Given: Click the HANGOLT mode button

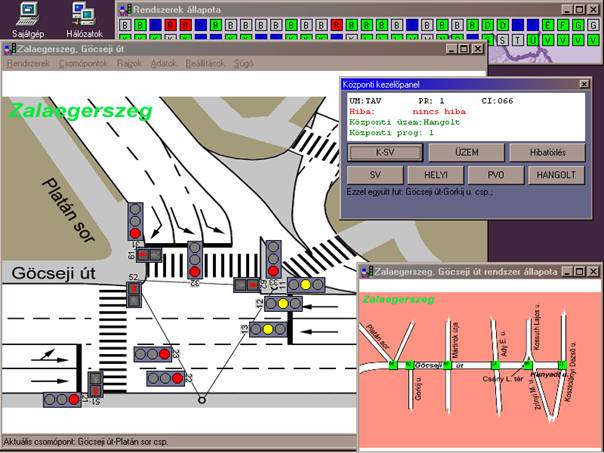Looking at the screenshot, I should [x=553, y=174].
